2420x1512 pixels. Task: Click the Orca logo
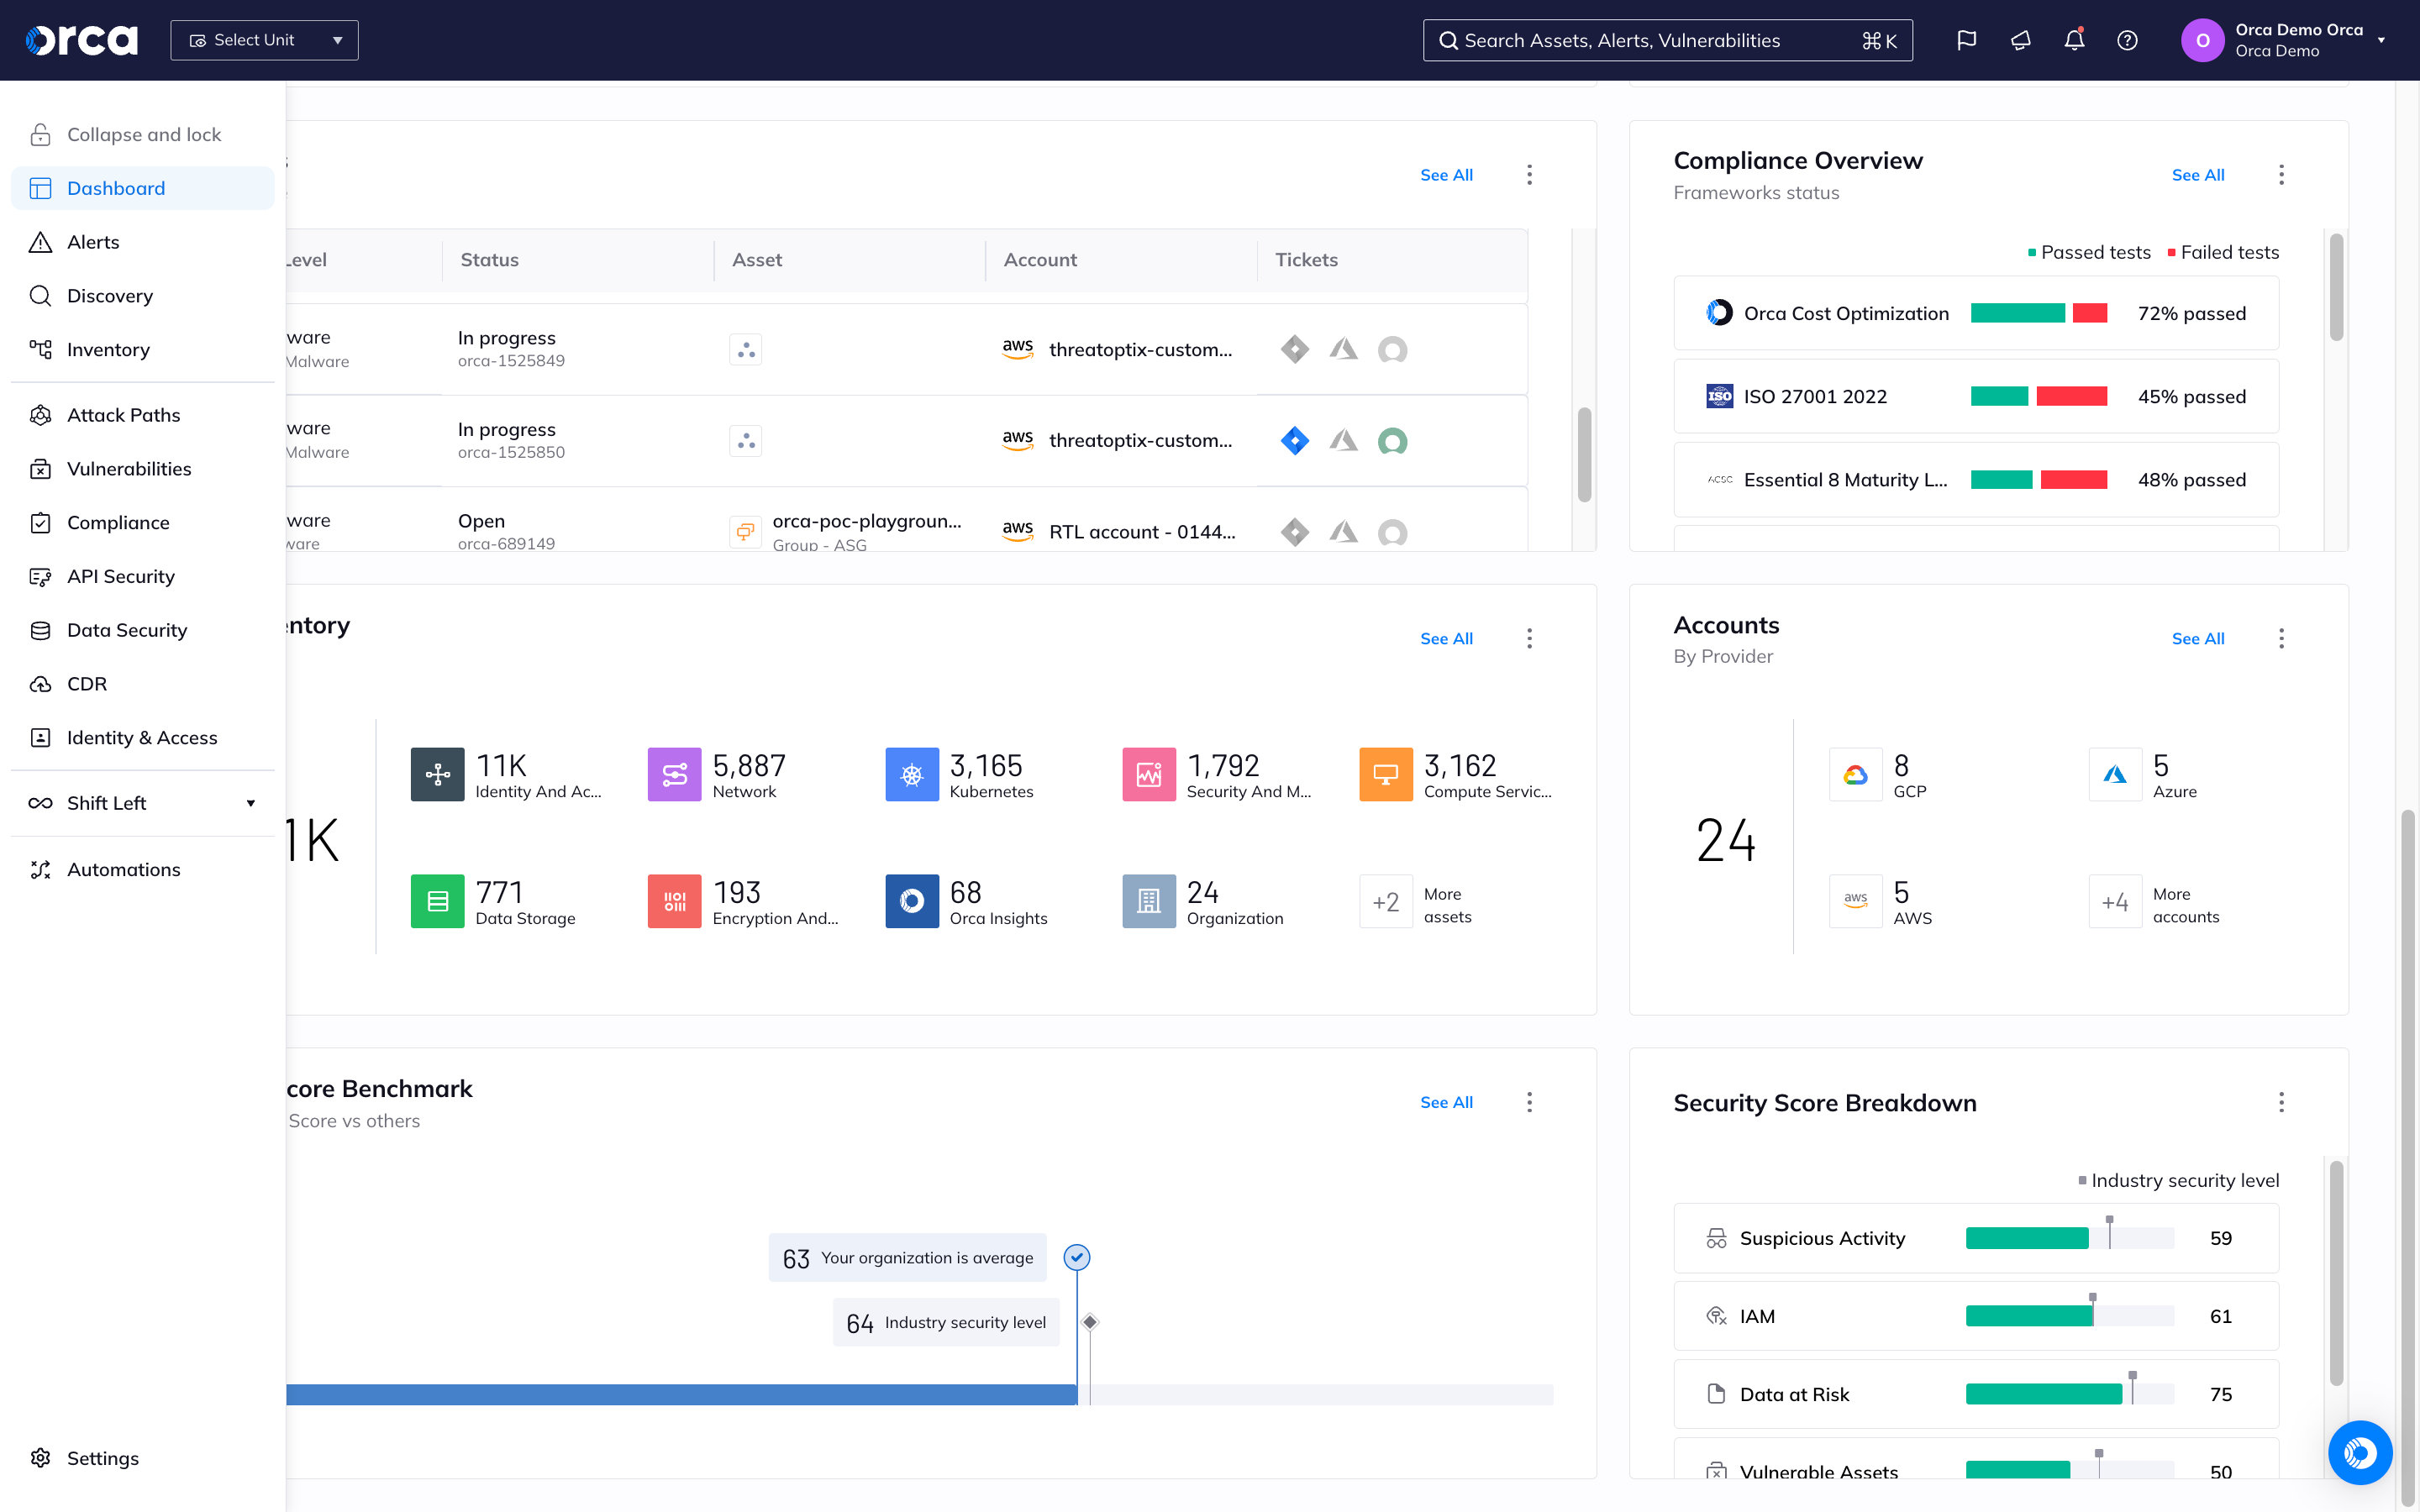[x=81, y=40]
